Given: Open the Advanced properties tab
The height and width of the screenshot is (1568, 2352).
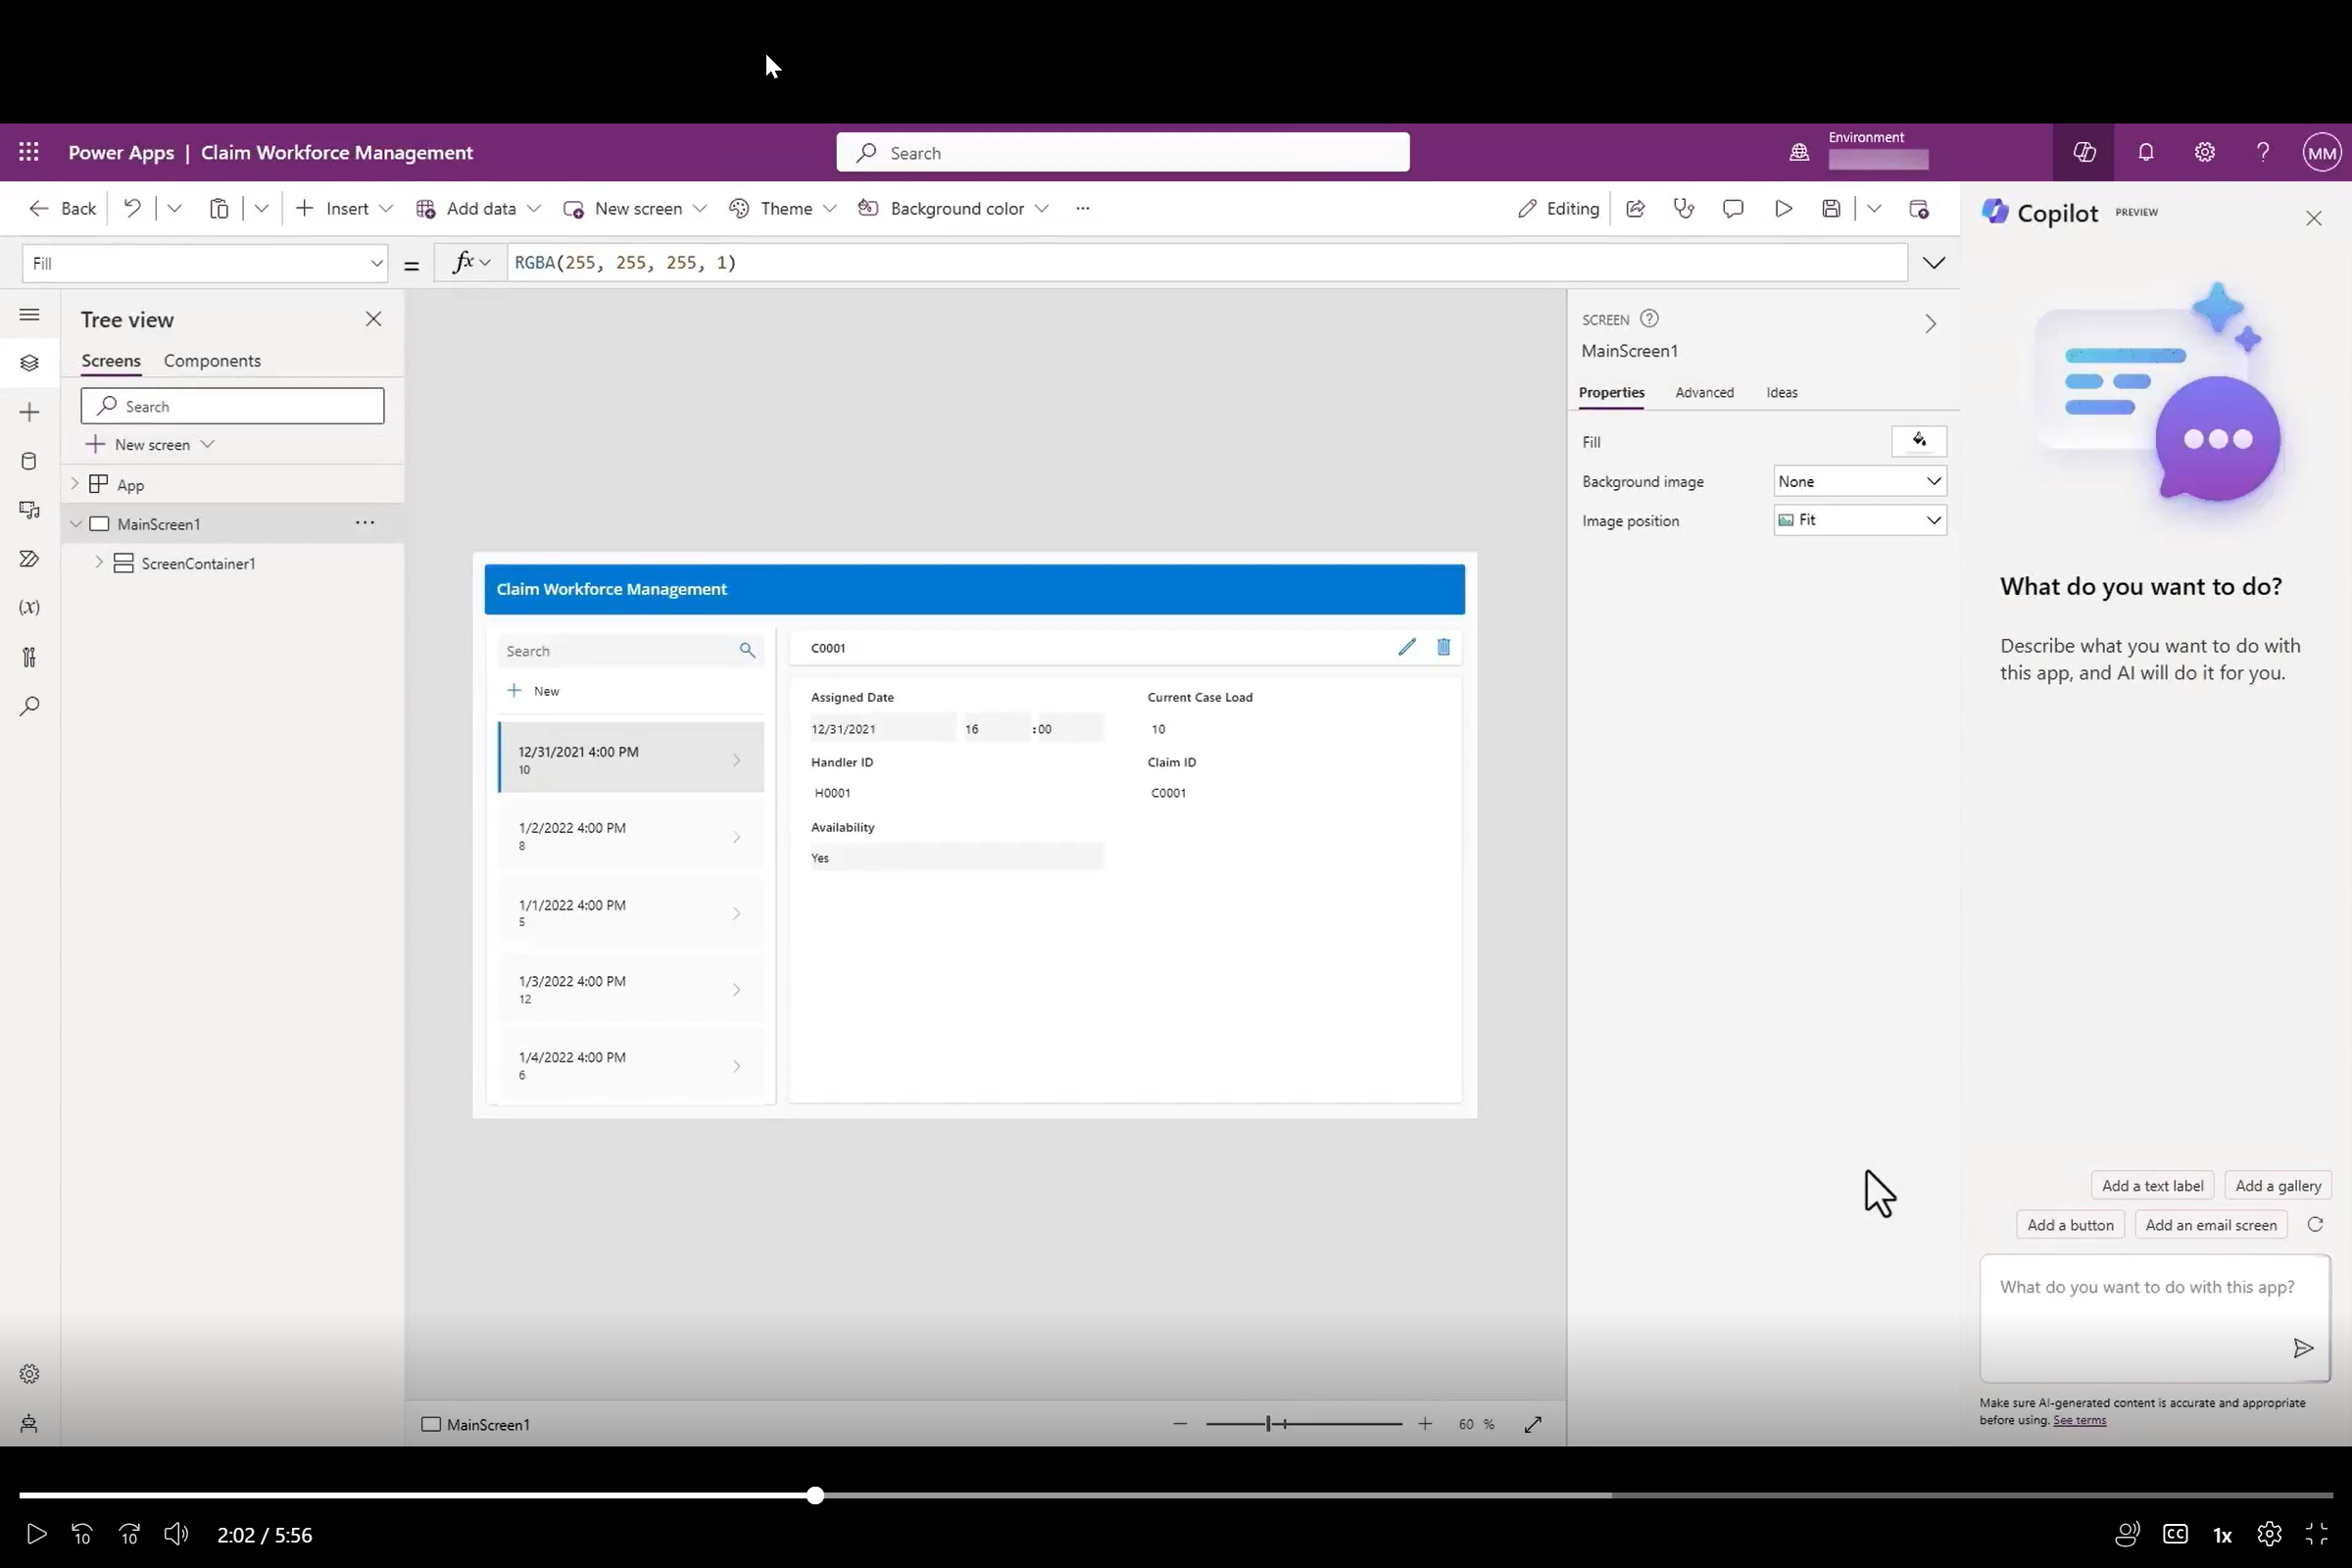Looking at the screenshot, I should click(x=1704, y=393).
